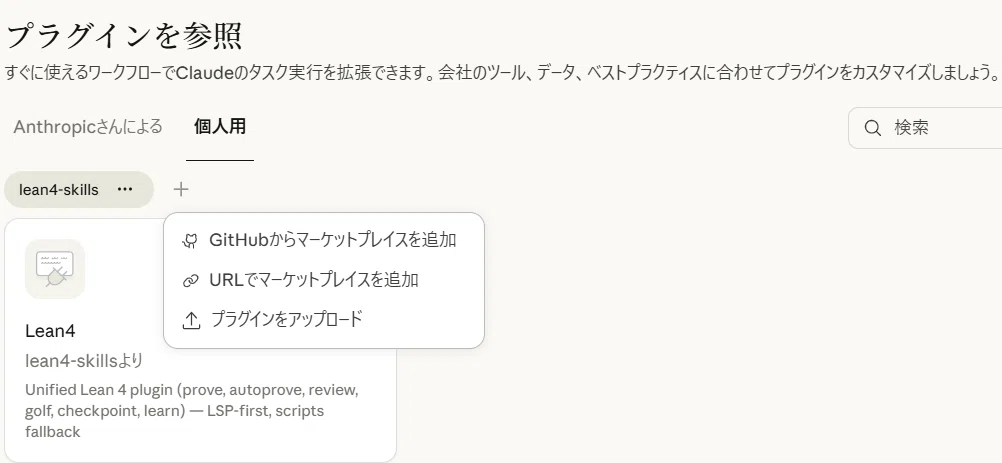Click the chain link icon beside URL option
This screenshot has height=463, width=1002.
(x=190, y=280)
